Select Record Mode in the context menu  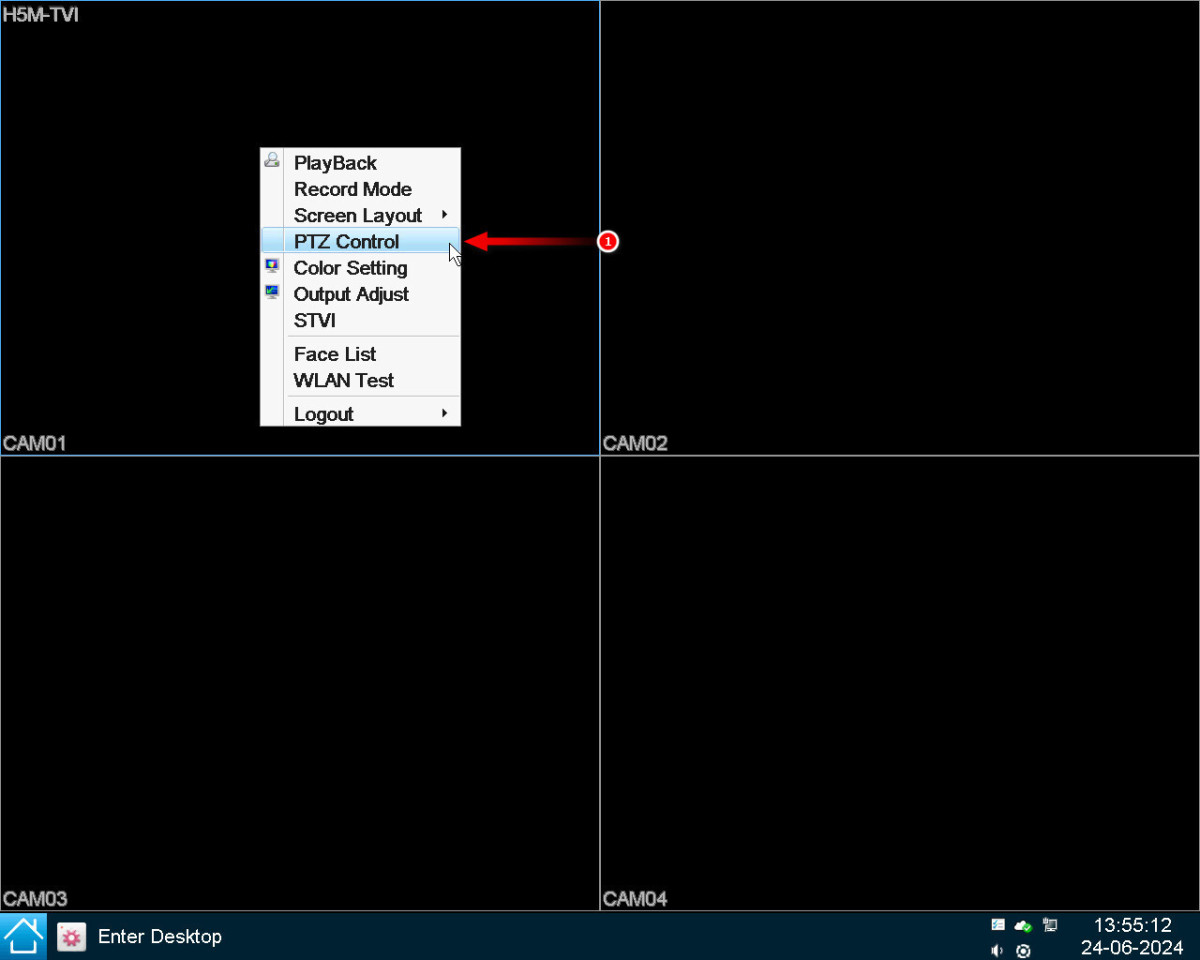click(352, 189)
